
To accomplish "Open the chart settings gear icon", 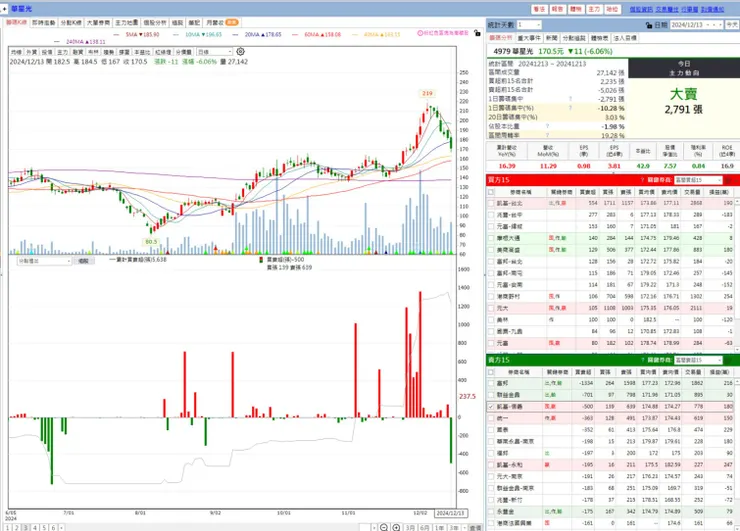I will pos(240,51).
